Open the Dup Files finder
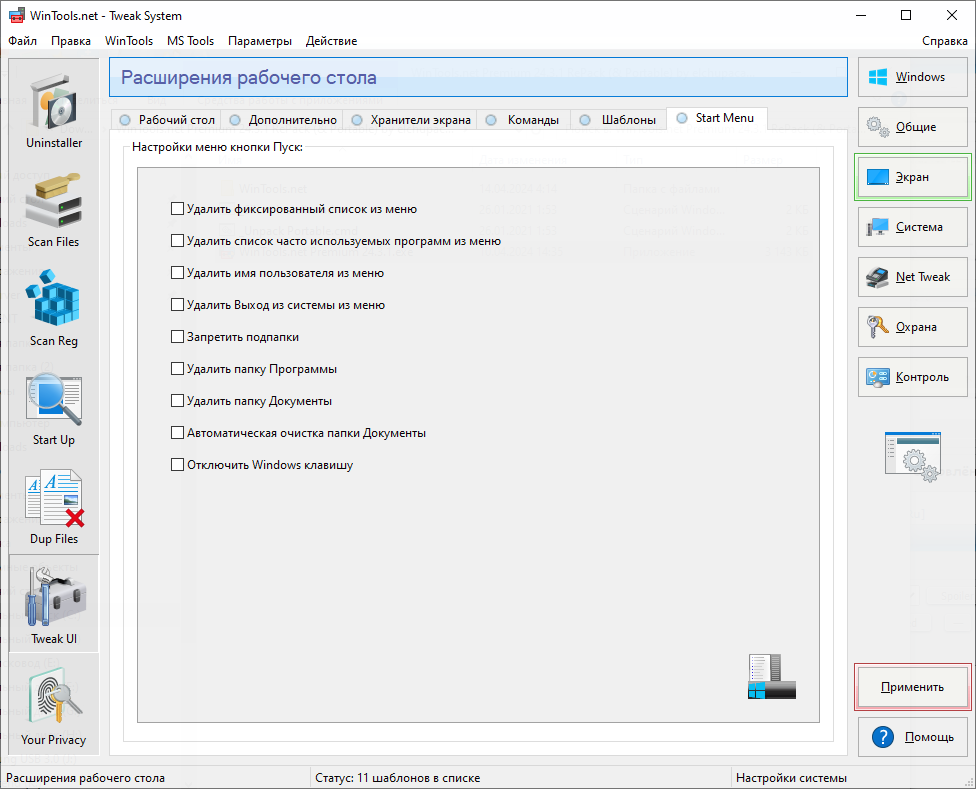Image resolution: width=976 pixels, height=789 pixels. [x=54, y=506]
